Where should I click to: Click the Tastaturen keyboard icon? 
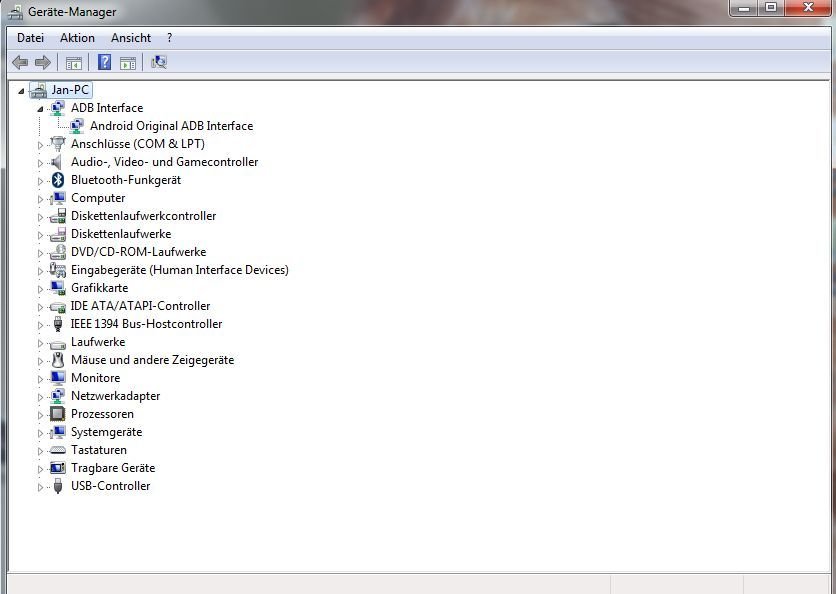[58, 451]
